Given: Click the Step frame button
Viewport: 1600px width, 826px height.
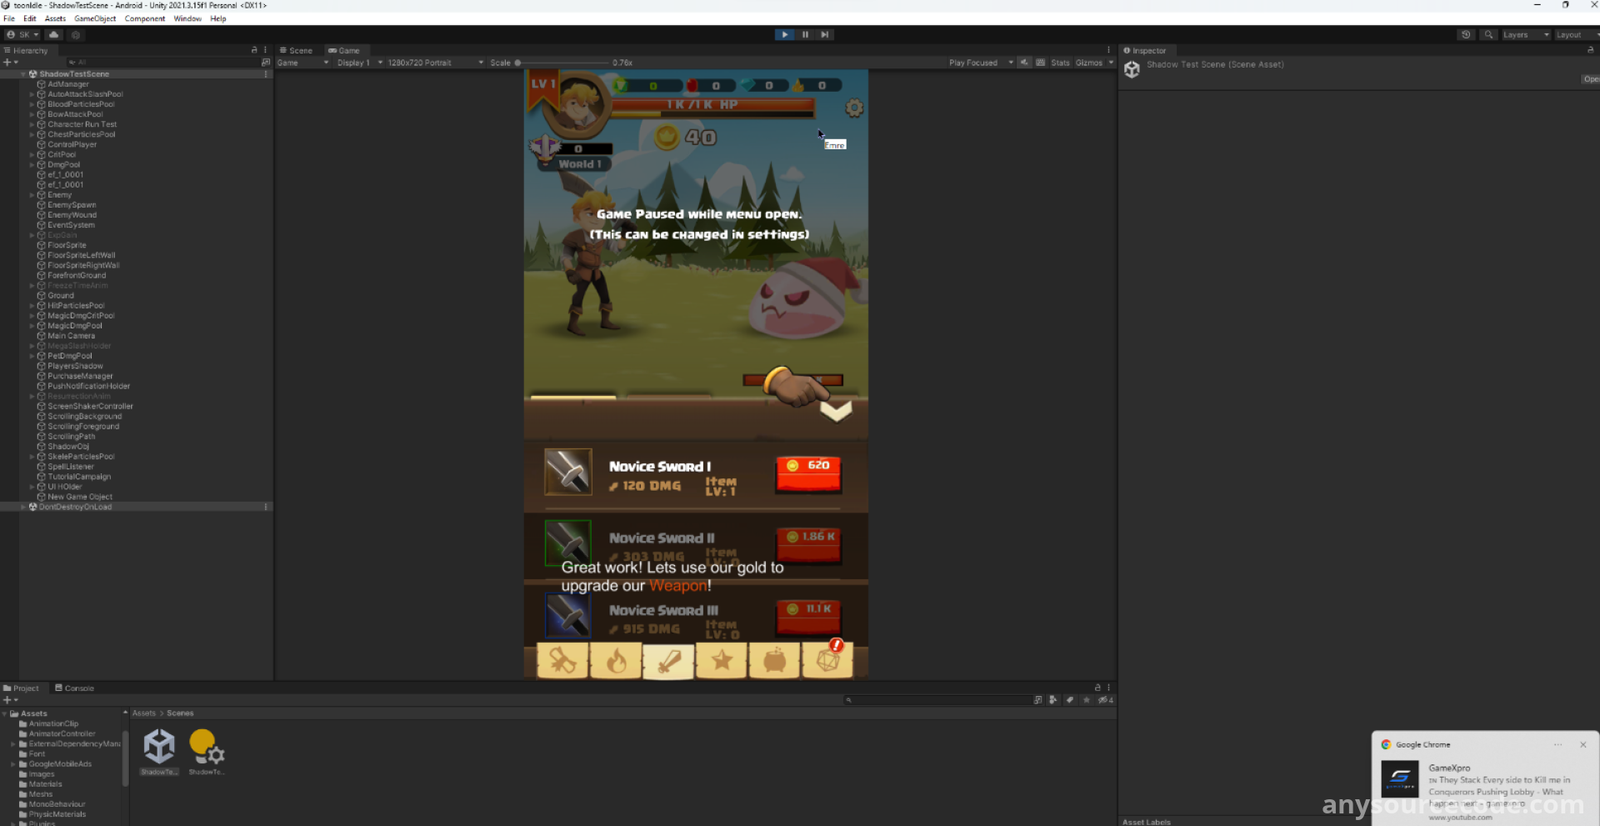Looking at the screenshot, I should coord(825,34).
